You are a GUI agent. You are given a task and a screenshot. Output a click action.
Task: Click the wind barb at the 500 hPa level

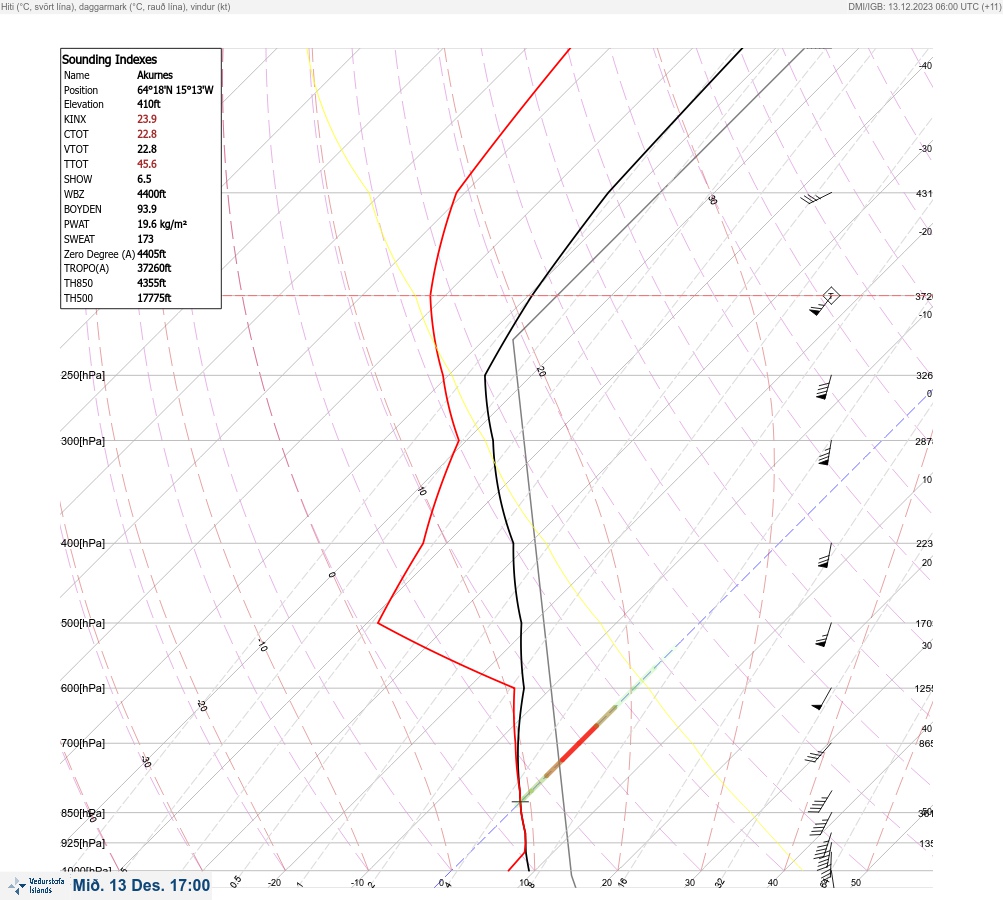tap(824, 635)
